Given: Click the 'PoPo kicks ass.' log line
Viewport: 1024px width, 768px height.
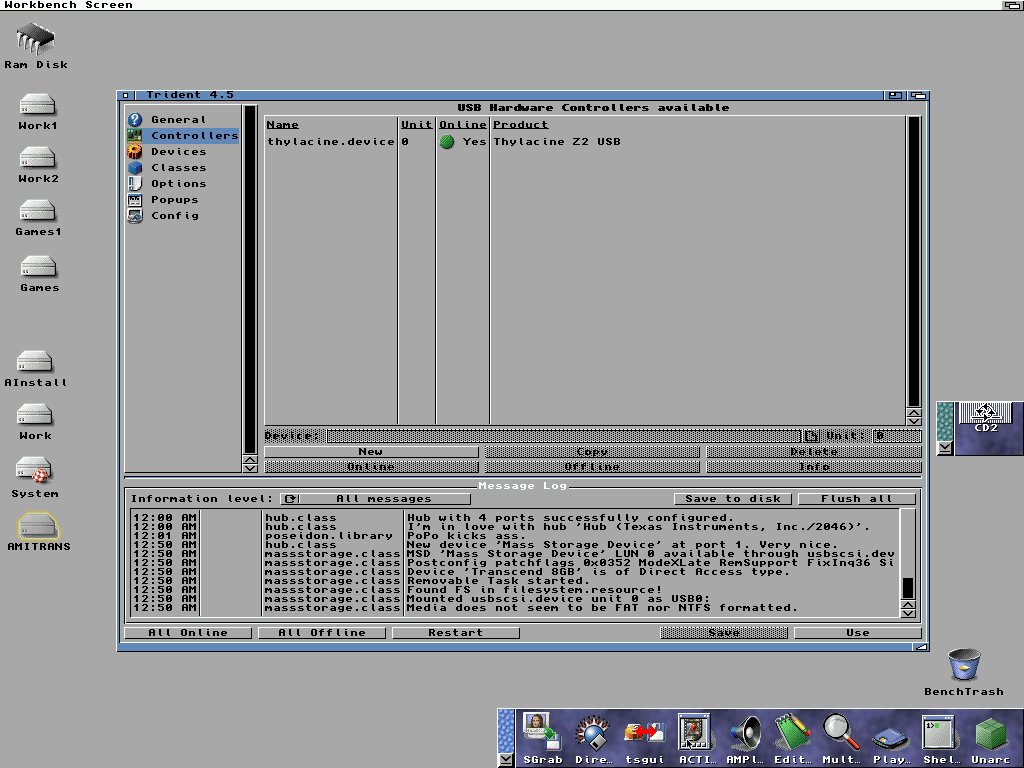Looking at the screenshot, I should (x=466, y=536).
